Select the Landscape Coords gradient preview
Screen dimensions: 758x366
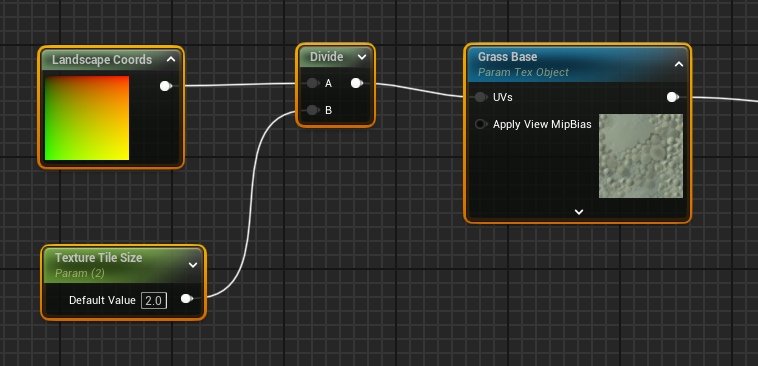[x=87, y=117]
